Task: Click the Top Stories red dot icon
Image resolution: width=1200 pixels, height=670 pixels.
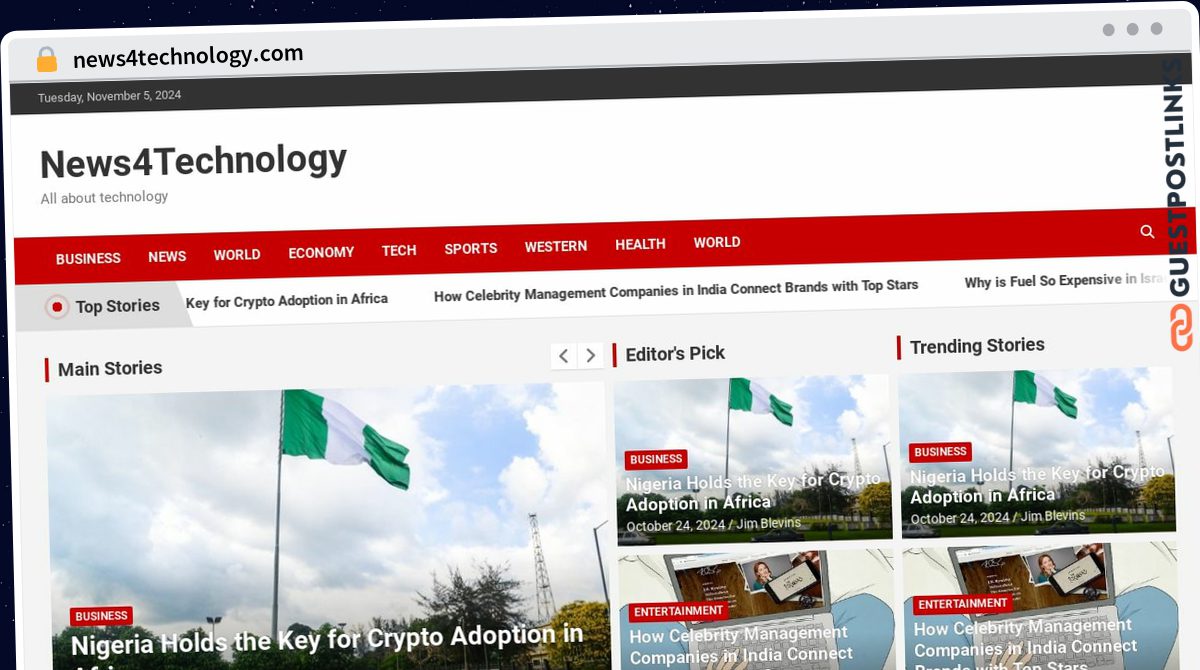Action: point(57,307)
